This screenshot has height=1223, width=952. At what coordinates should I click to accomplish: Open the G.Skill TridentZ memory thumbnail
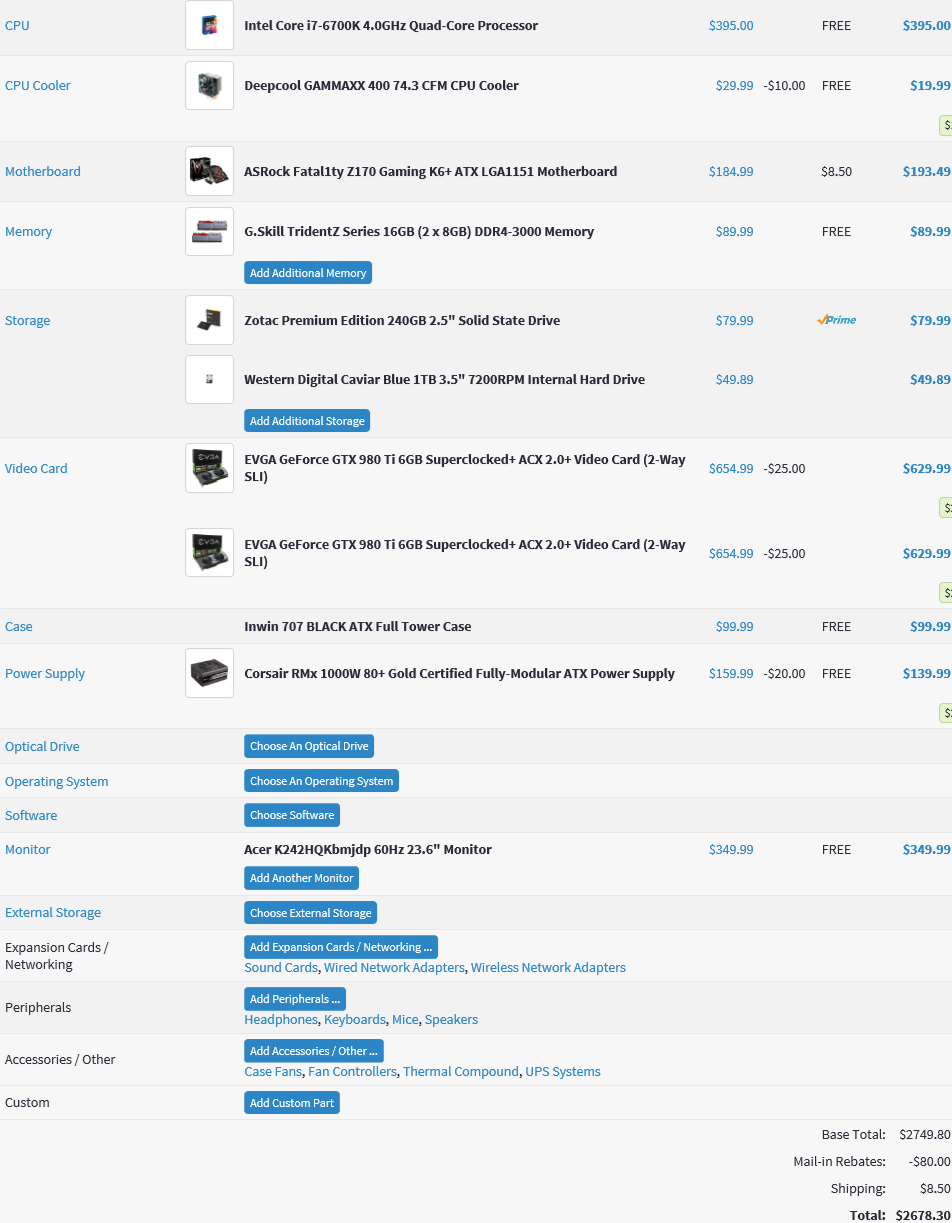(209, 231)
